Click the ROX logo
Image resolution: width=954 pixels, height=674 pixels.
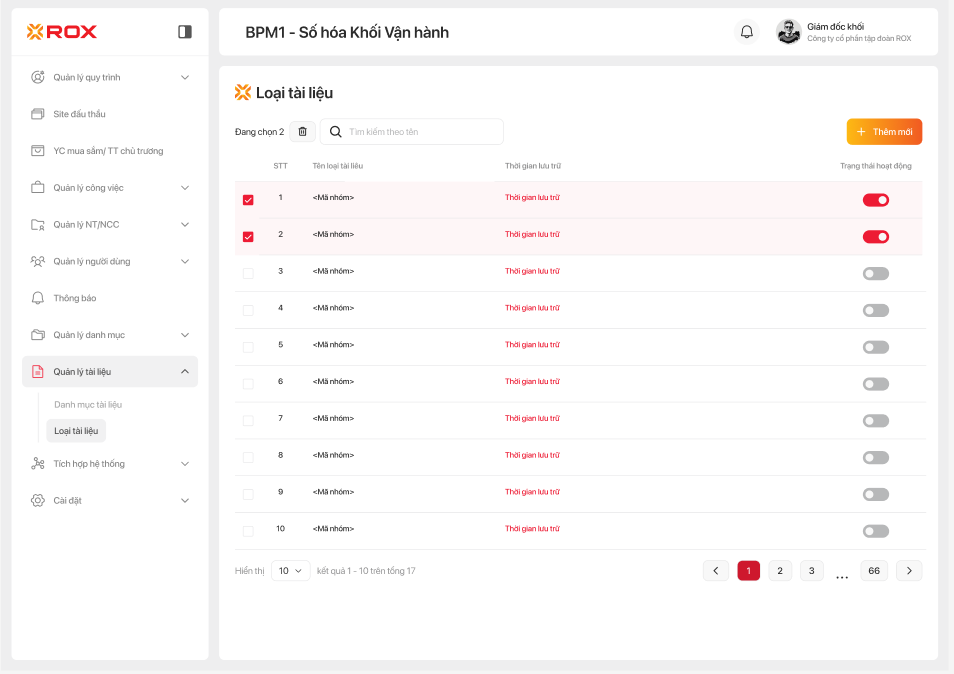[62, 32]
